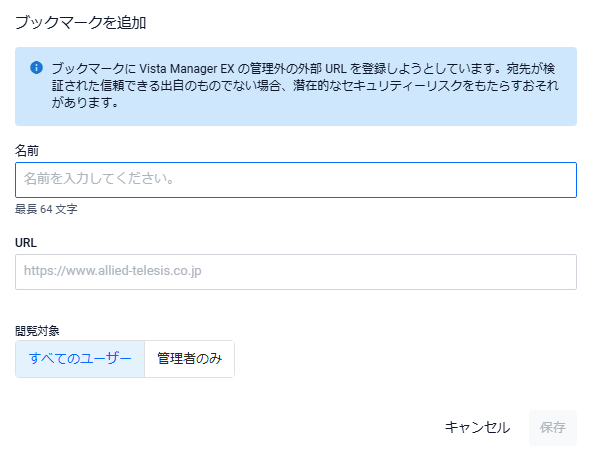This screenshot has width=592, height=461.
Task: Click the placeholder 名前を入力してください。
Action: 99,179
